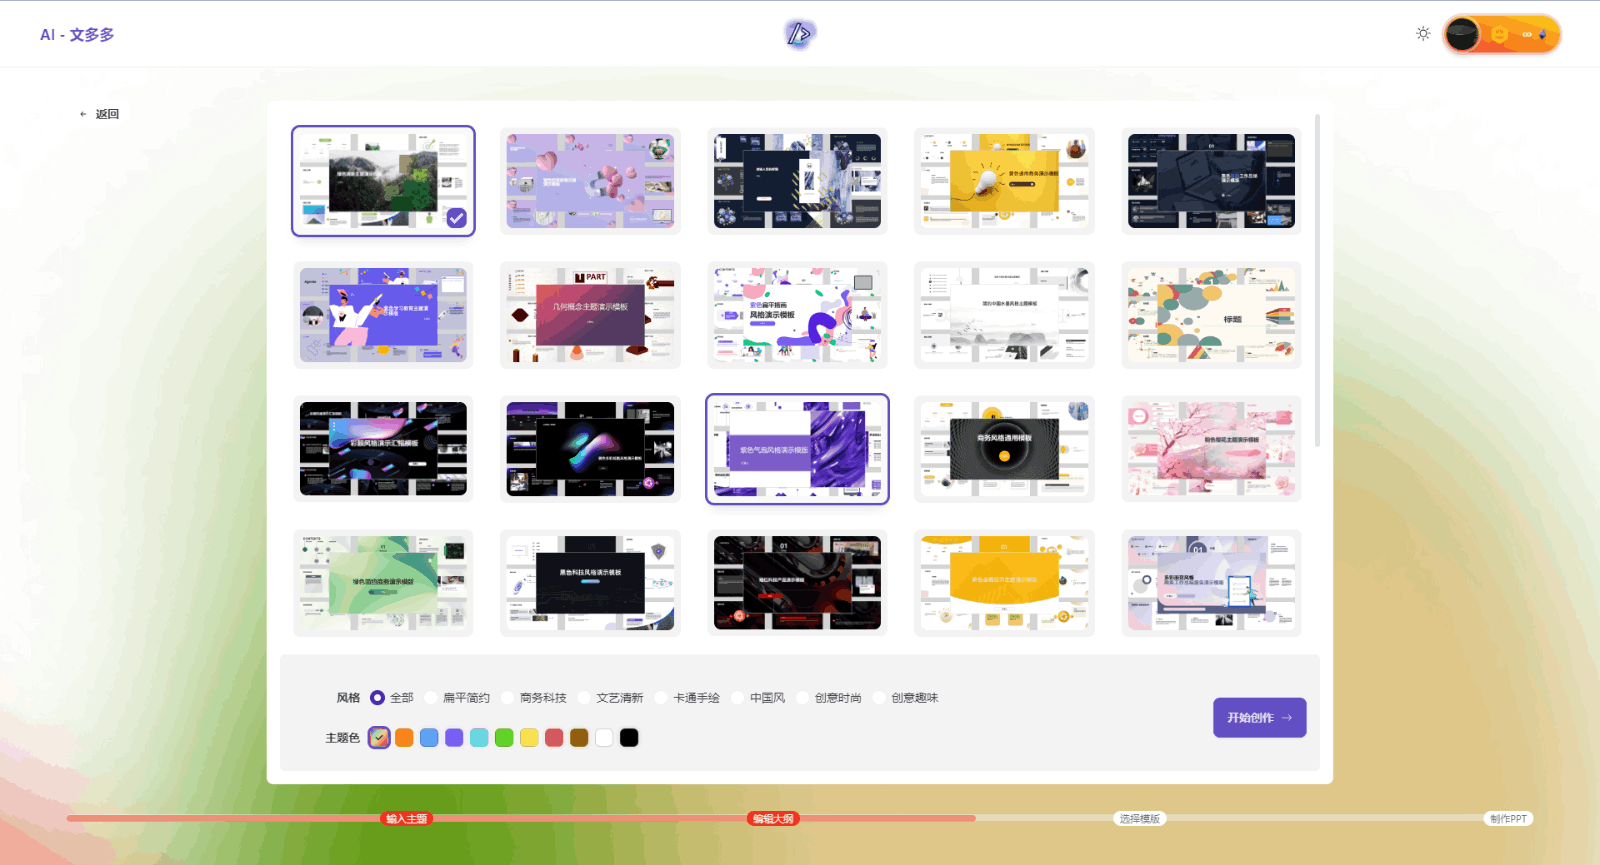
Task: Select 商务科技 style filter
Action: 508,698
